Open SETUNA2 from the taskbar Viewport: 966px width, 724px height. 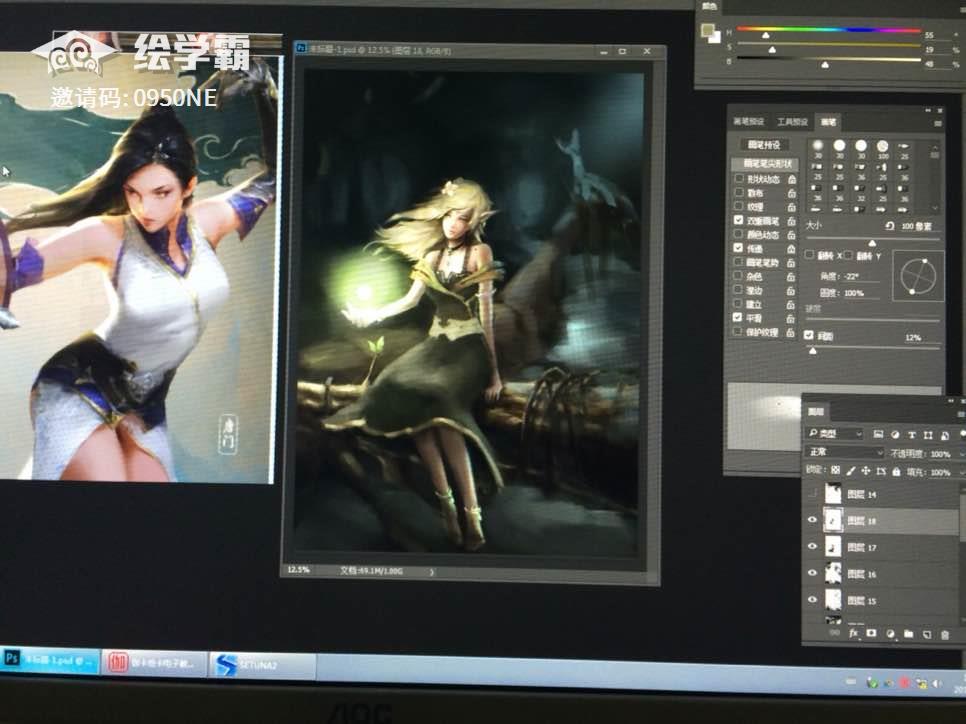[262, 665]
